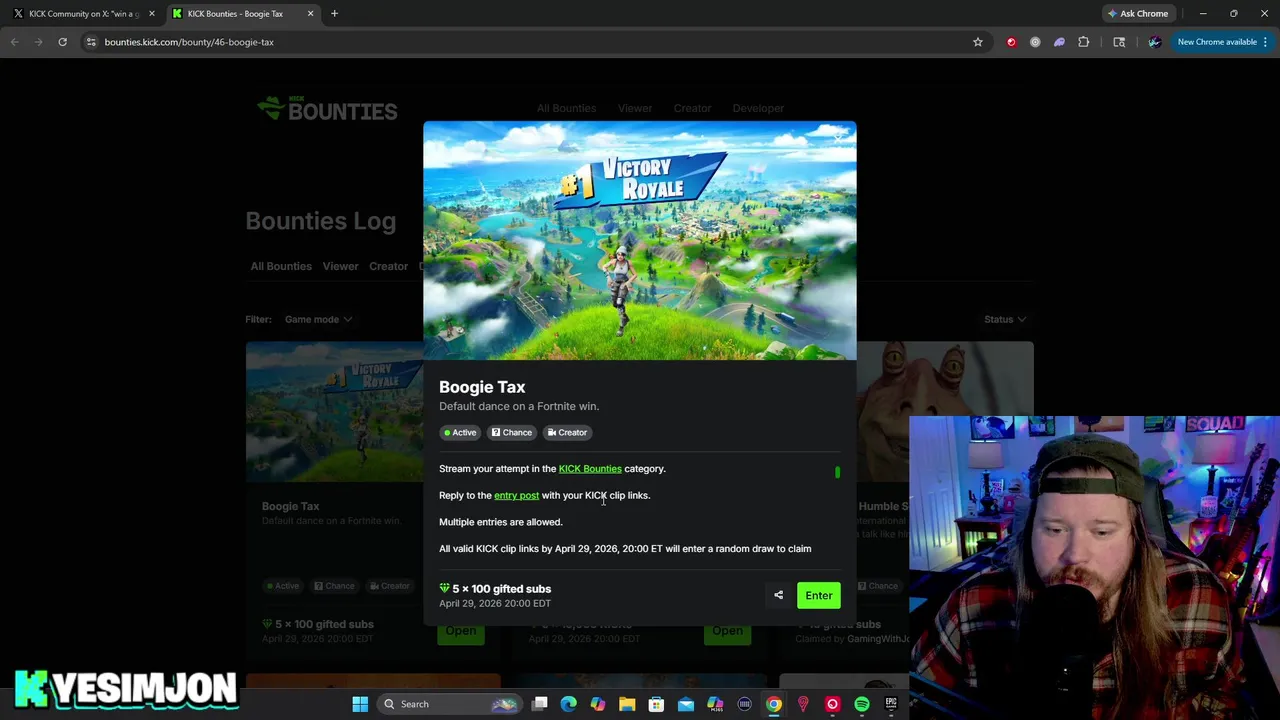Open the All Bounties nav item
Viewport: 1280px width, 720px height.
point(566,108)
